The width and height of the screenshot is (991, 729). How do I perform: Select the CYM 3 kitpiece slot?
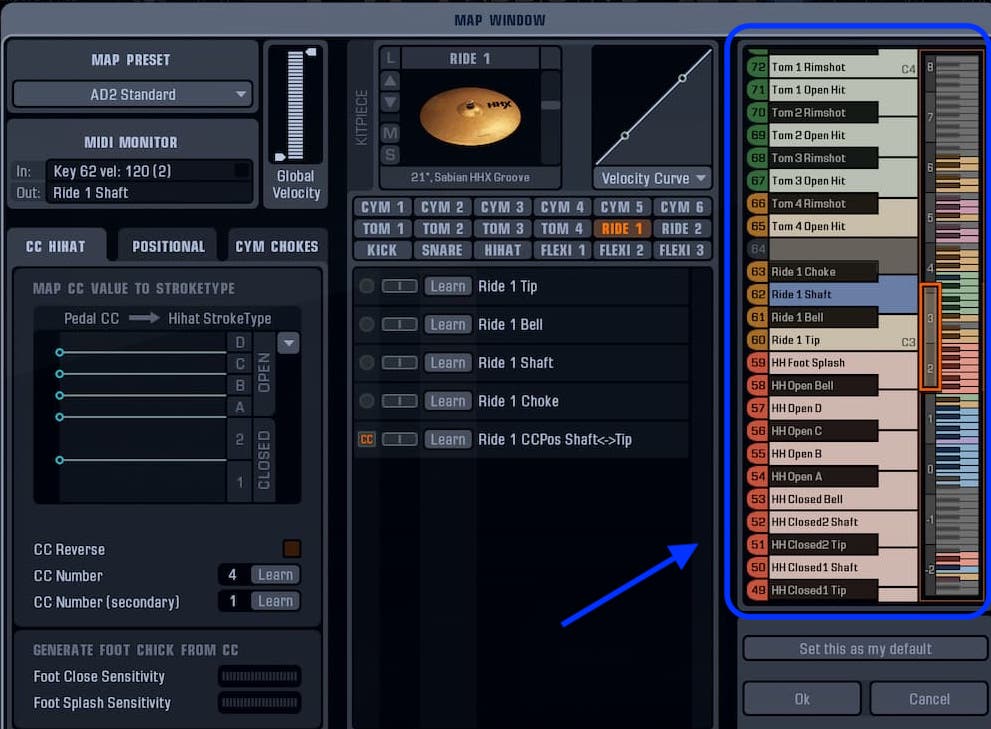pos(502,207)
